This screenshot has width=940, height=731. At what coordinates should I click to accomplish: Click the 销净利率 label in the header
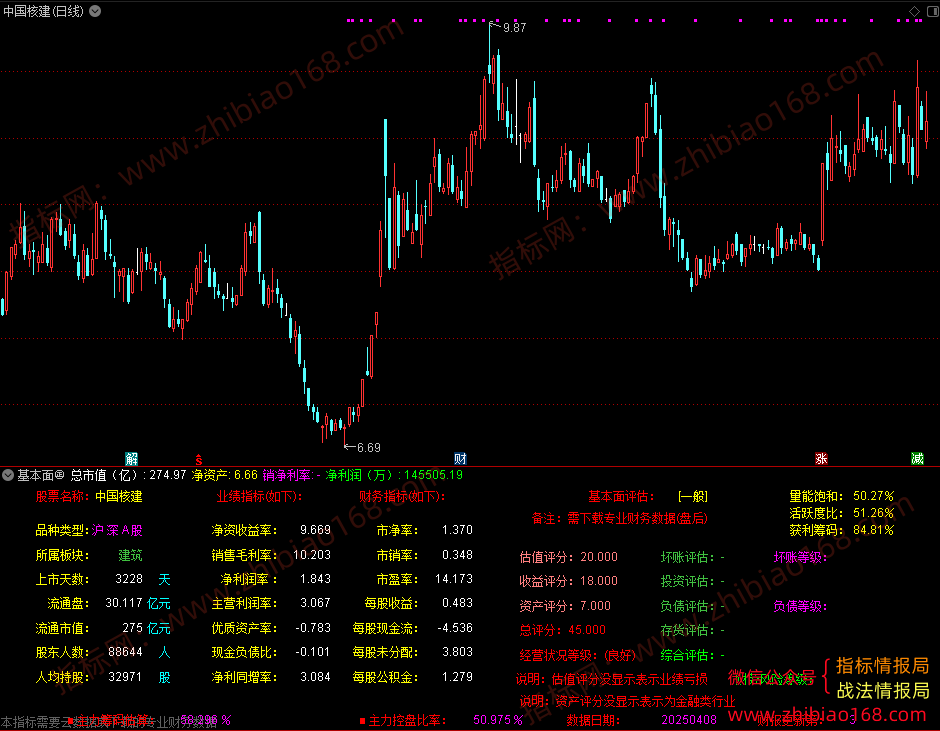tap(288, 476)
